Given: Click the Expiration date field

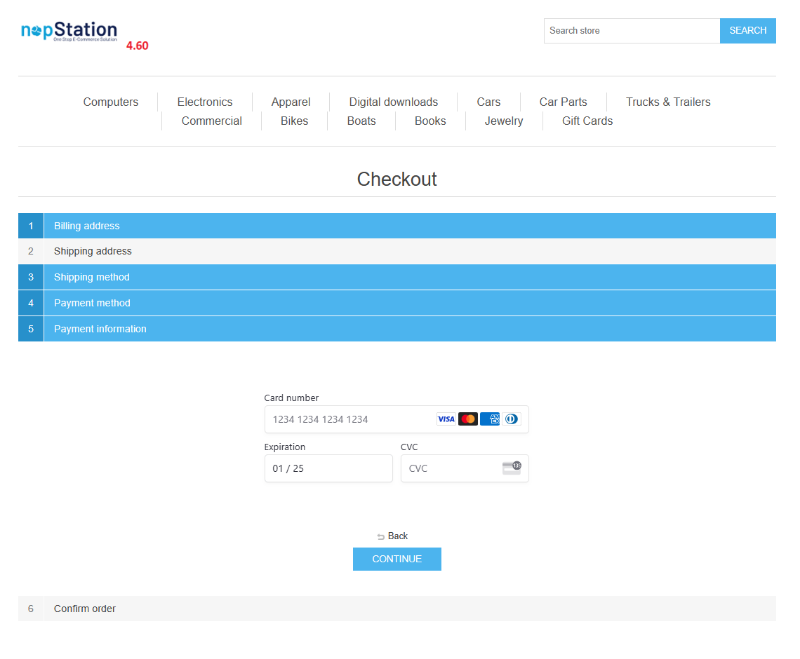Looking at the screenshot, I should pyautogui.click(x=328, y=467).
